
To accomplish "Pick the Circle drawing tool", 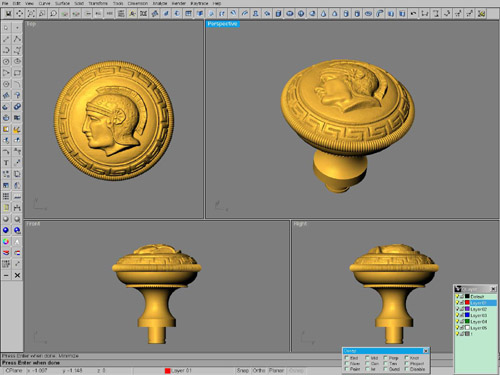I will click(6, 61).
